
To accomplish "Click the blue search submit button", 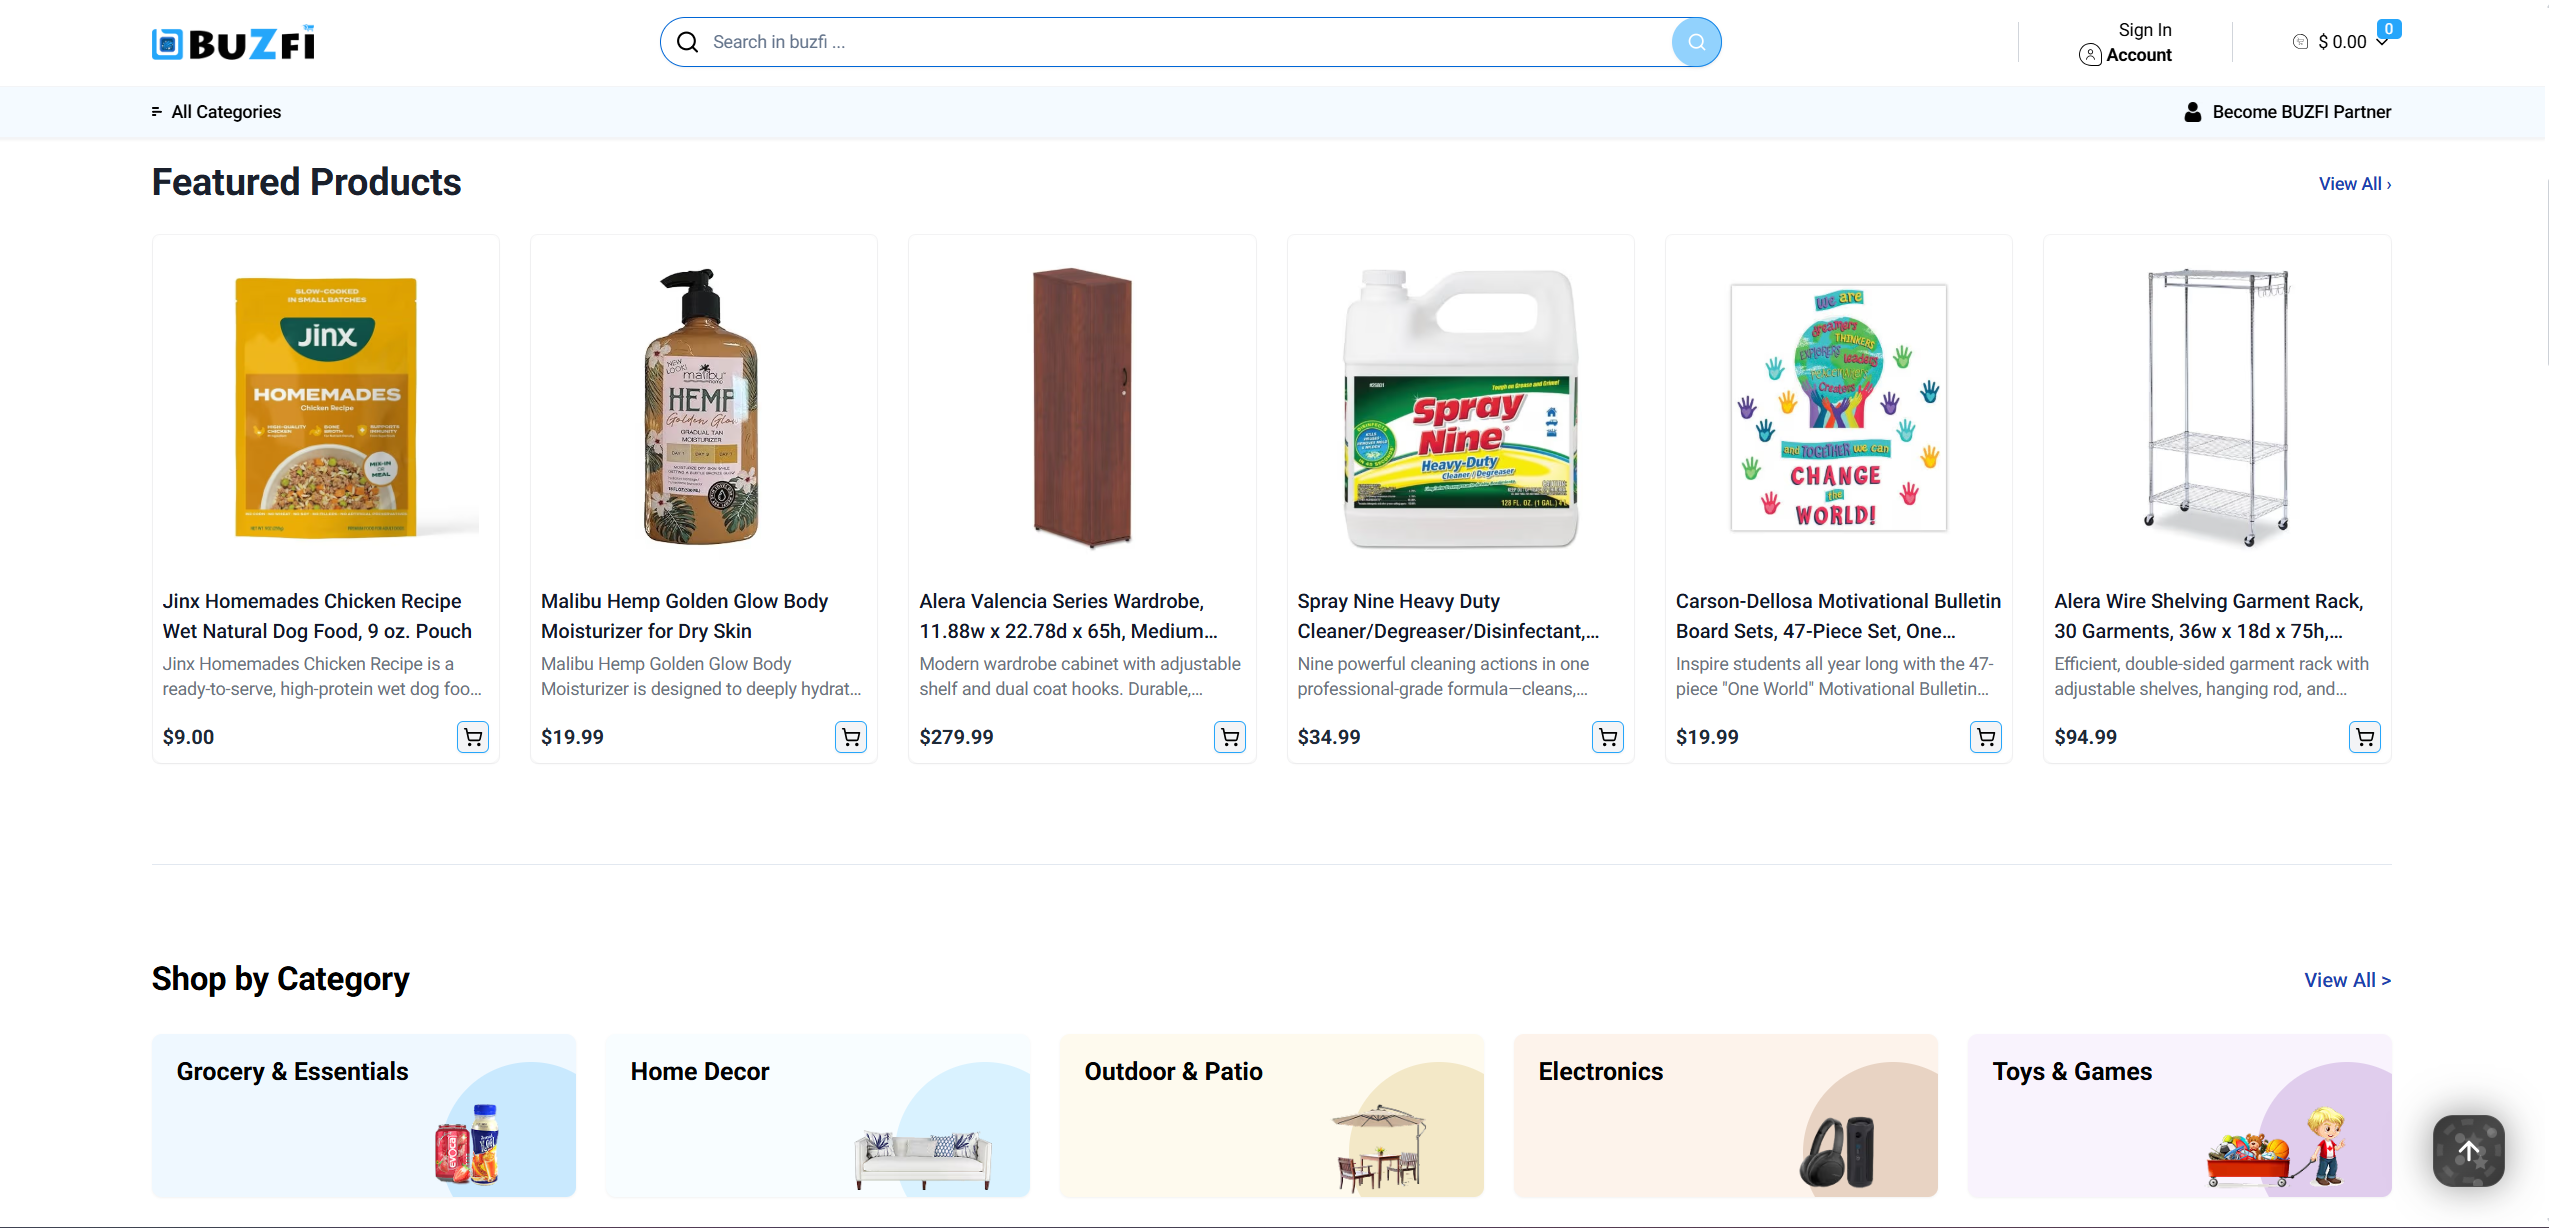I will coord(1696,42).
